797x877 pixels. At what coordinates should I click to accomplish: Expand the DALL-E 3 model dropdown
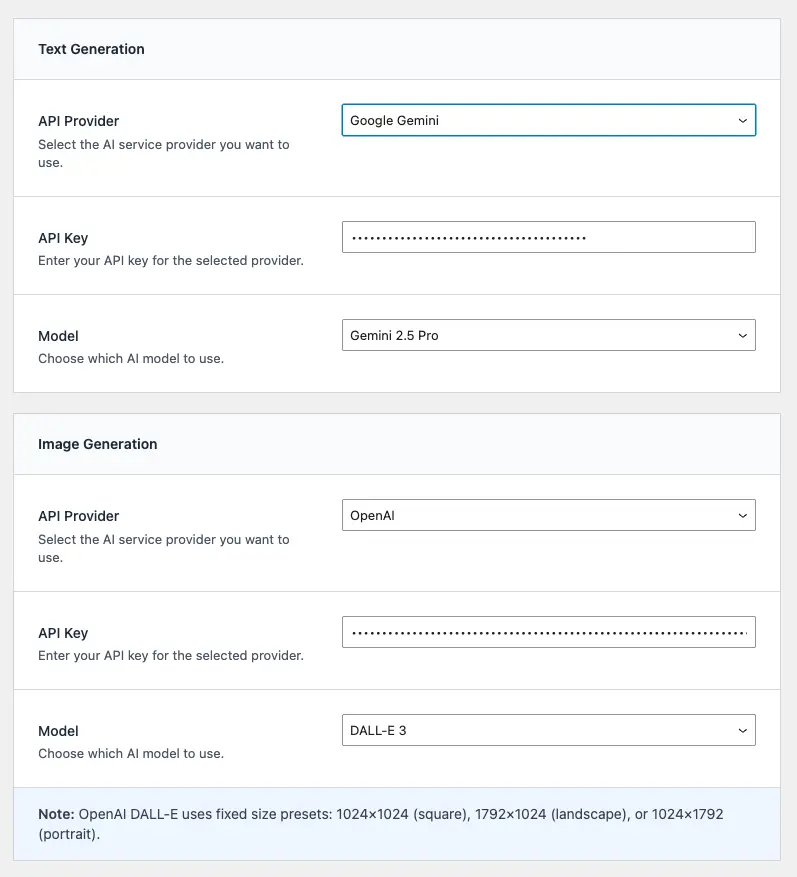click(x=547, y=731)
